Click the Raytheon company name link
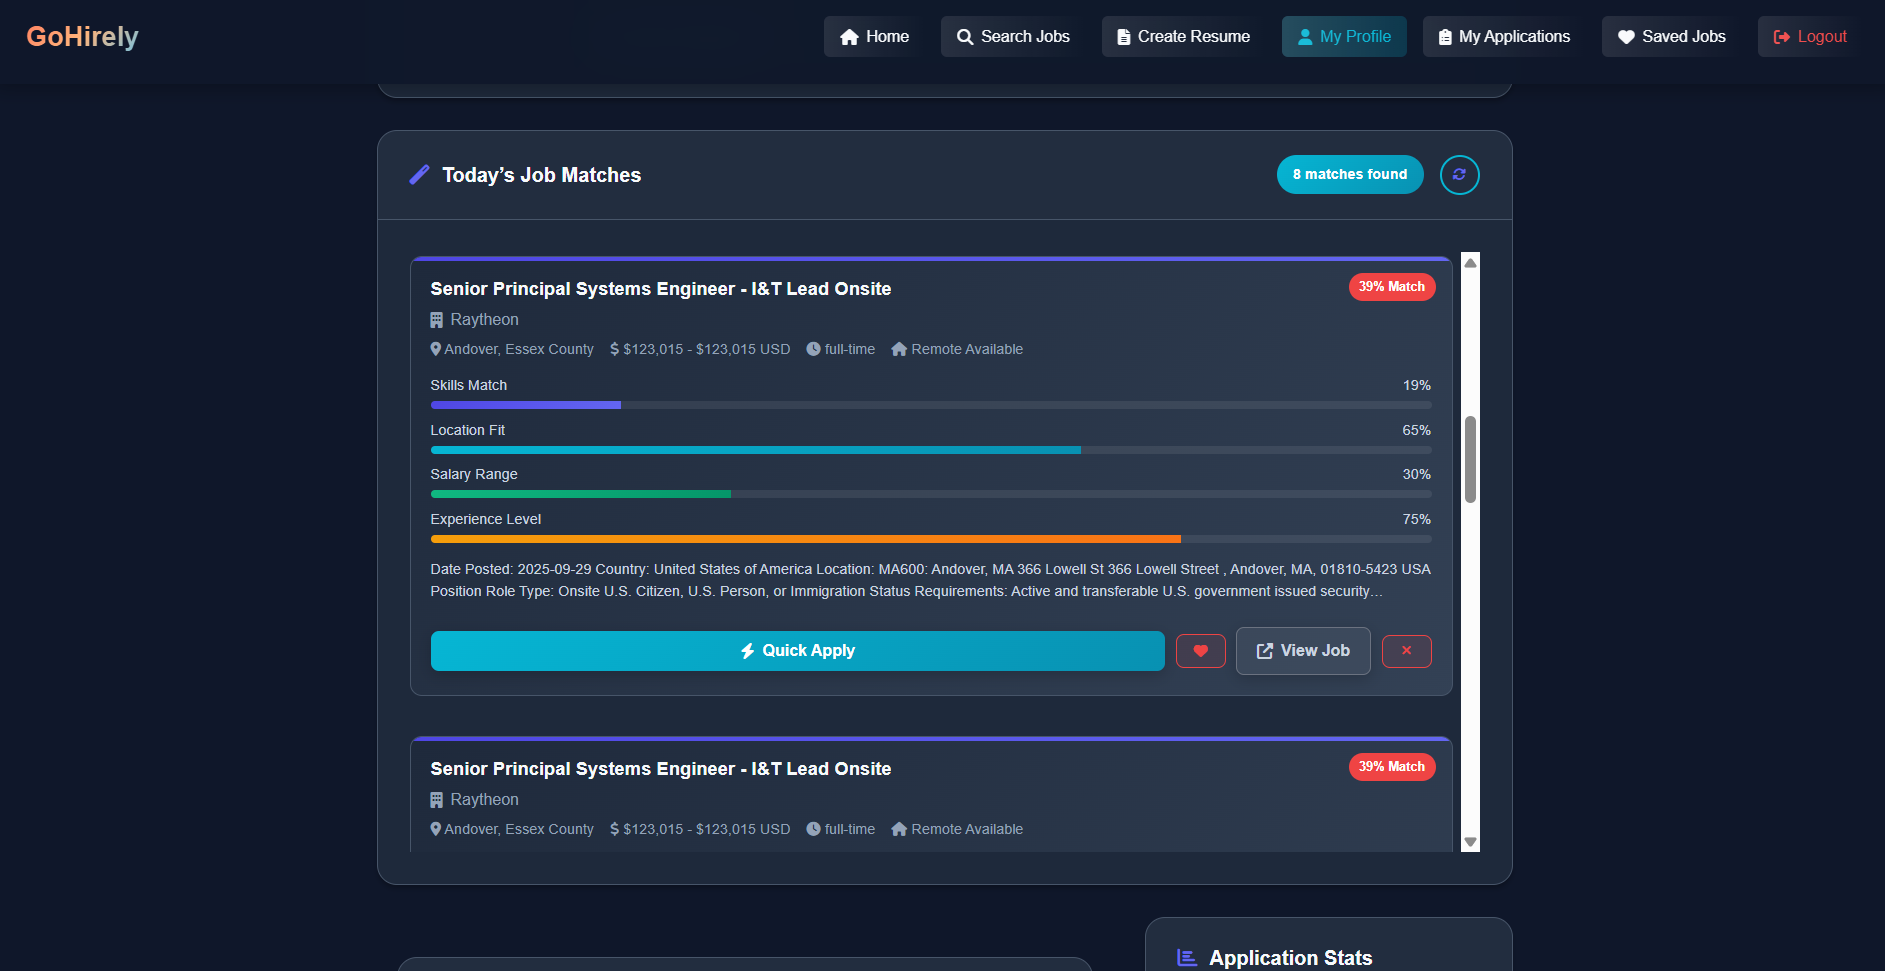The height and width of the screenshot is (971, 1885). [x=485, y=319]
